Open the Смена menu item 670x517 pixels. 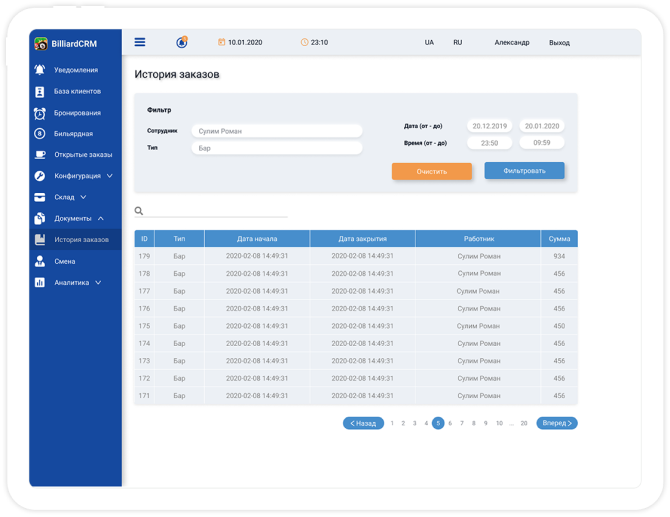[x=64, y=261]
